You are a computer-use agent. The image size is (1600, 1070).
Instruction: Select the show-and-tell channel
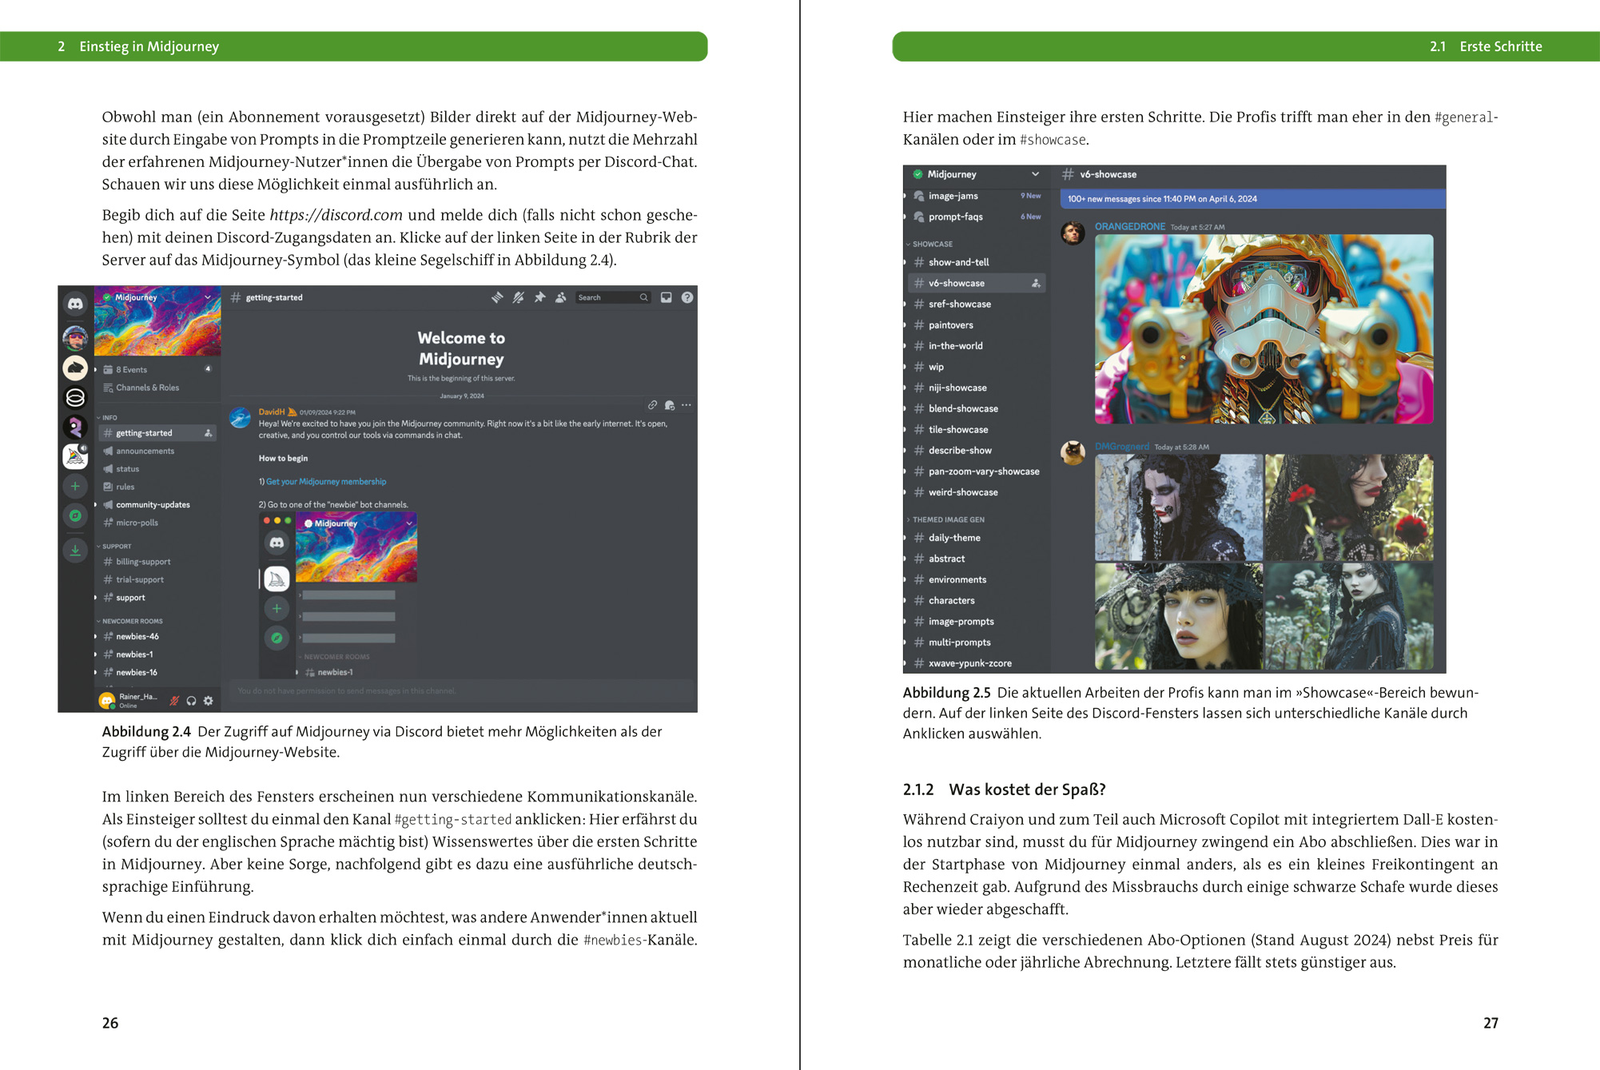978,262
